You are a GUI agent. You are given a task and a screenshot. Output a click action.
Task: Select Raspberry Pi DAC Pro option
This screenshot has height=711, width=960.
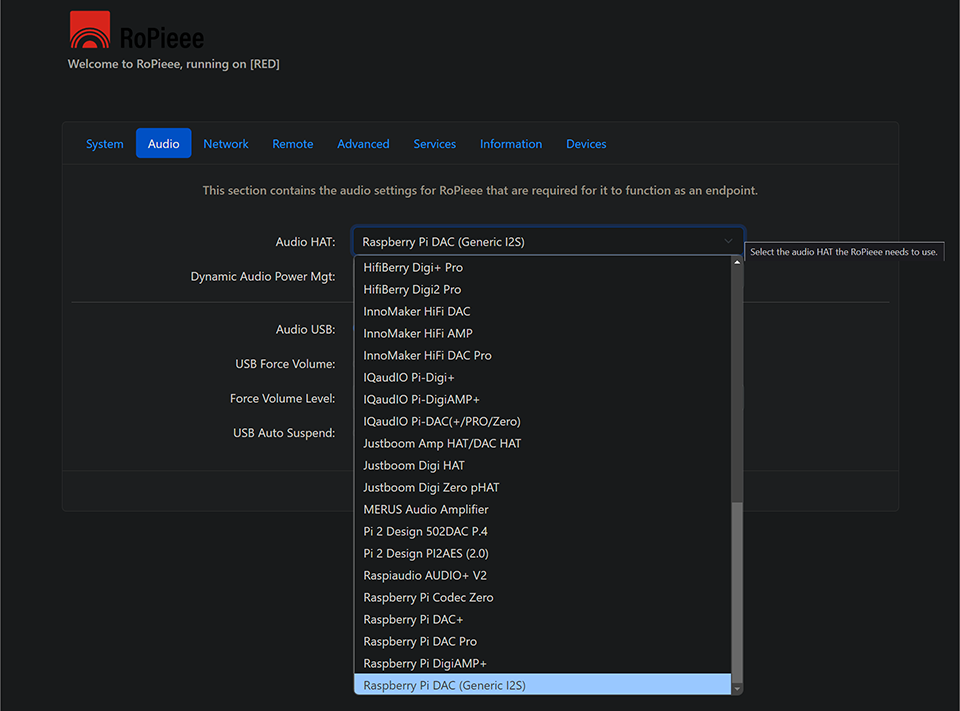tap(420, 642)
